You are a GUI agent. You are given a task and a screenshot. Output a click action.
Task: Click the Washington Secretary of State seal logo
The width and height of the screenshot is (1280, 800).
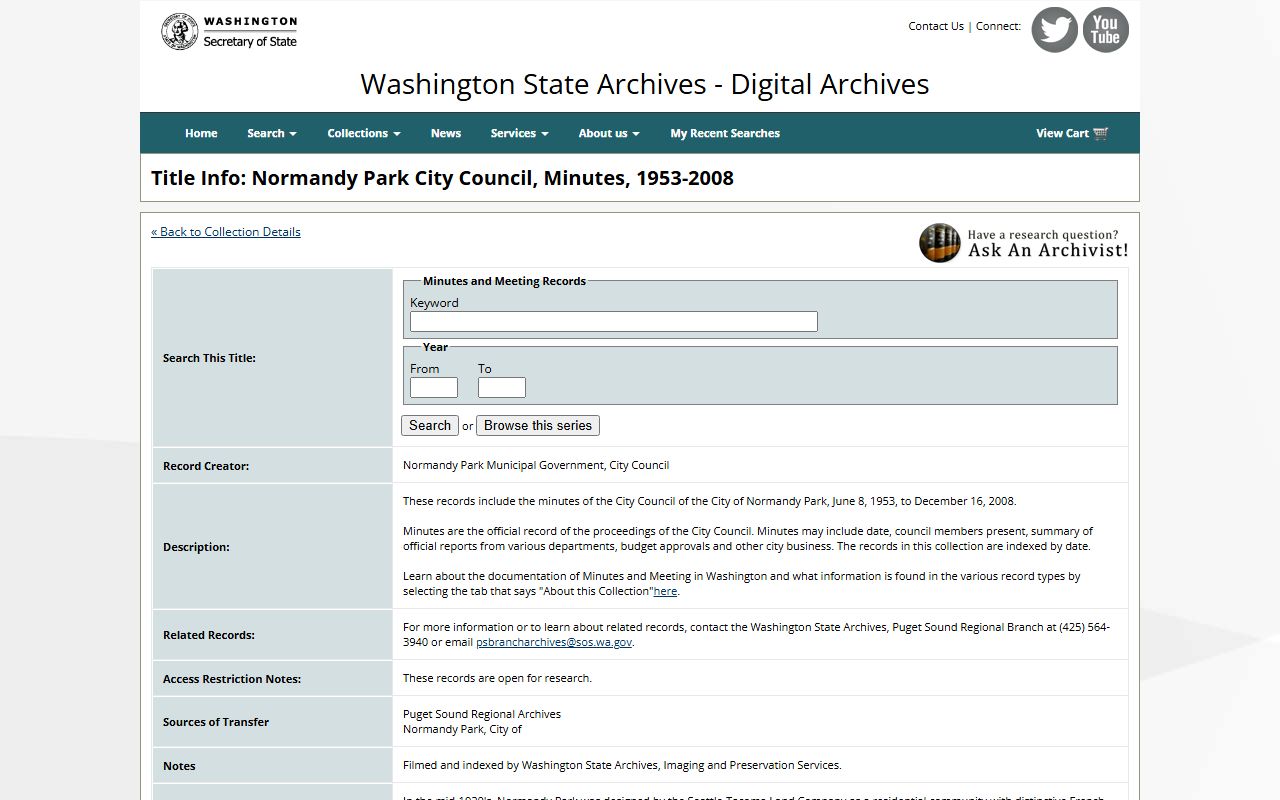pos(179,32)
